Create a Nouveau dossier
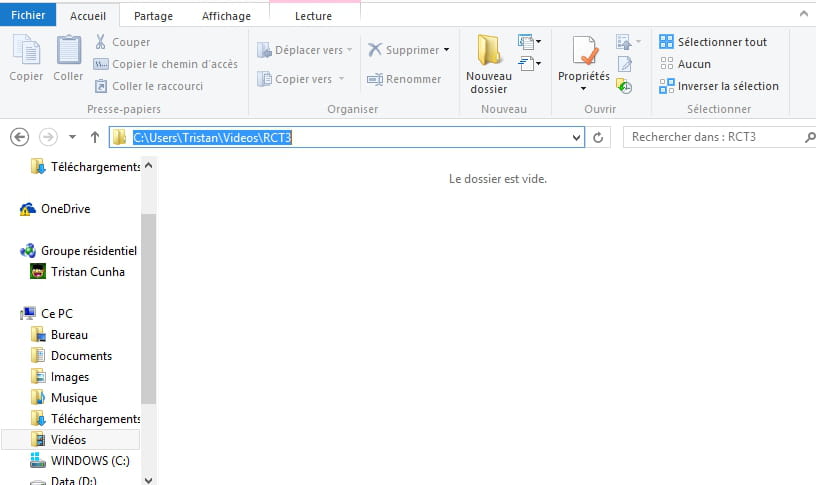The width and height of the screenshot is (816, 485). pos(489,64)
